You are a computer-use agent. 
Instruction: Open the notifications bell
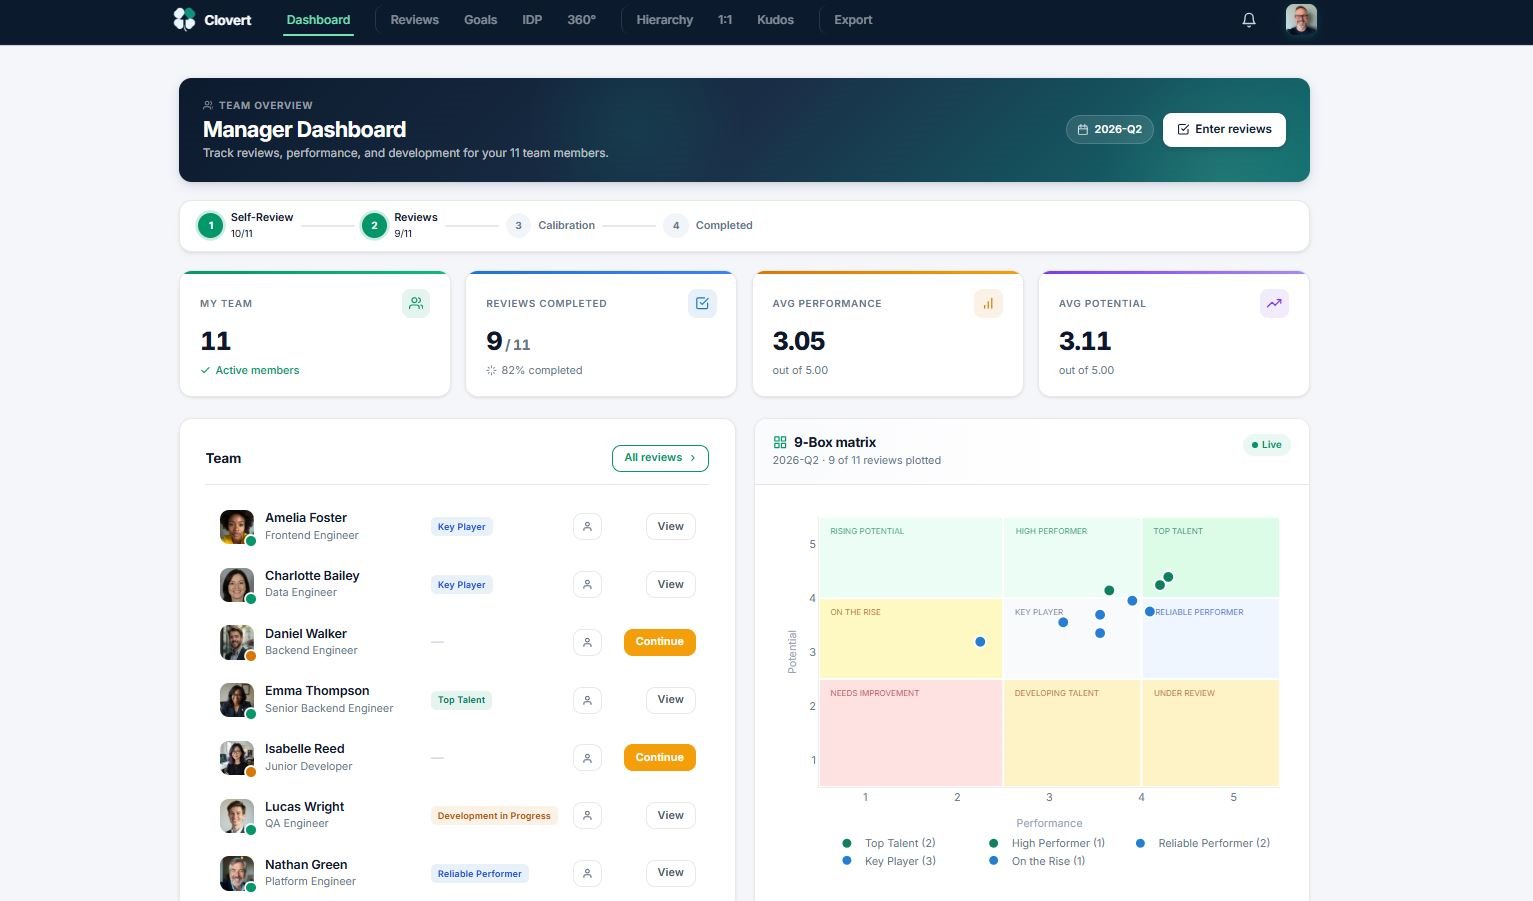coord(1248,19)
